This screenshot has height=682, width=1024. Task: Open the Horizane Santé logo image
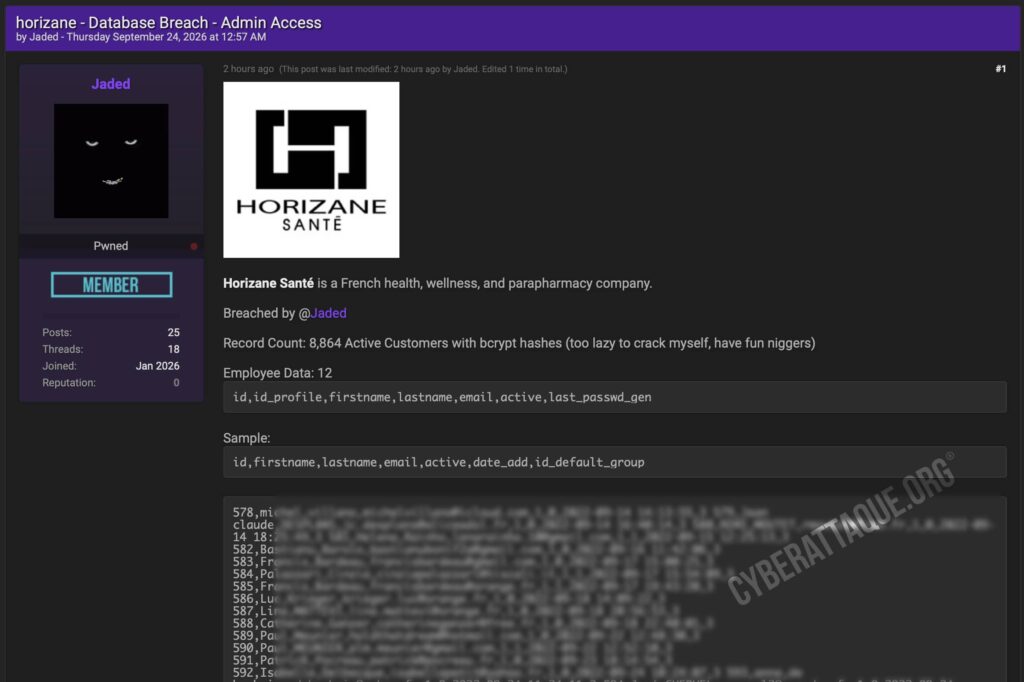[x=311, y=169]
